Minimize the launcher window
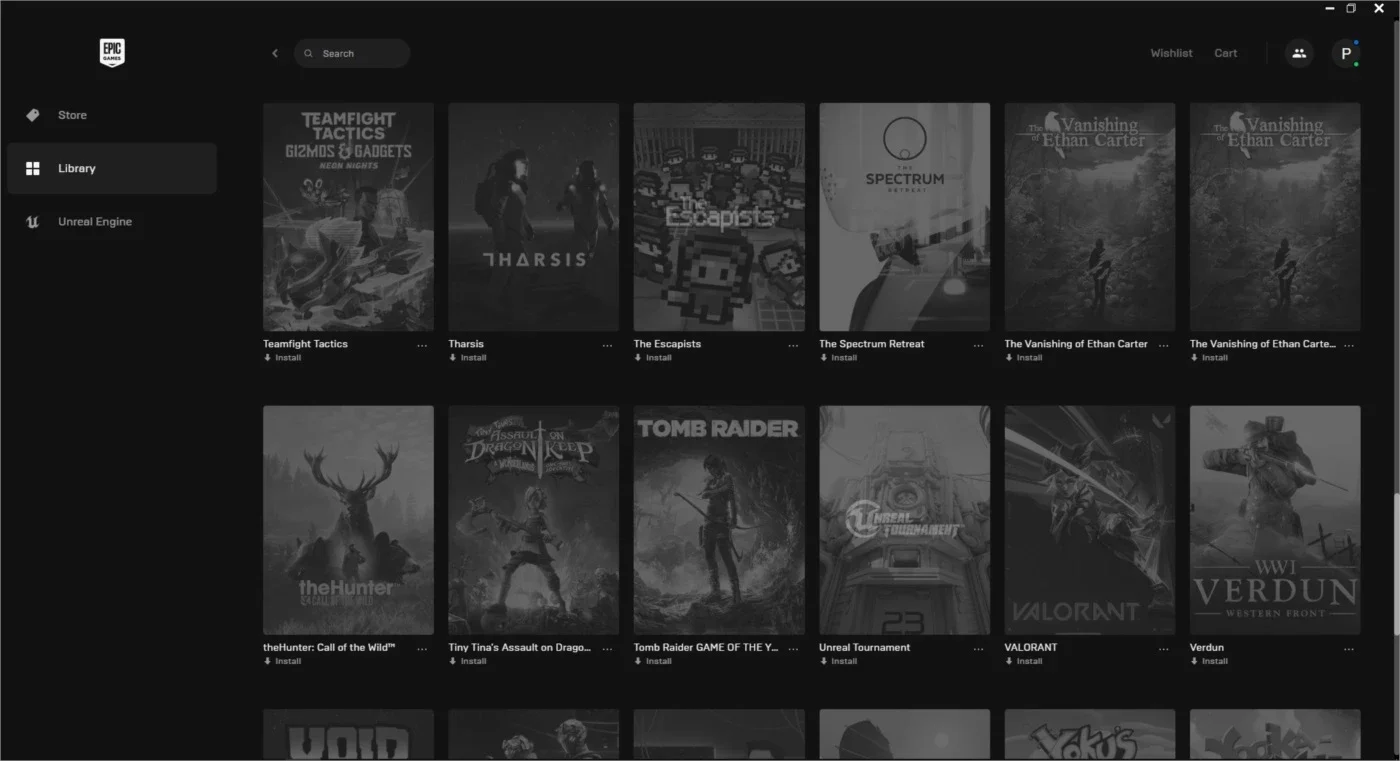 pos(1330,8)
